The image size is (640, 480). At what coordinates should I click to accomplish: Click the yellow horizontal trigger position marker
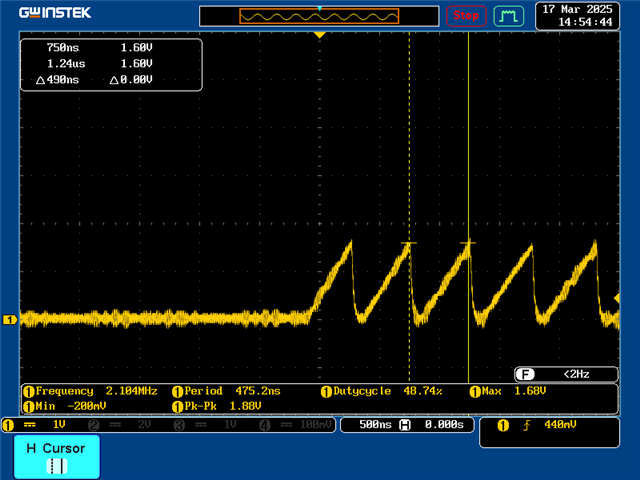tap(320, 35)
